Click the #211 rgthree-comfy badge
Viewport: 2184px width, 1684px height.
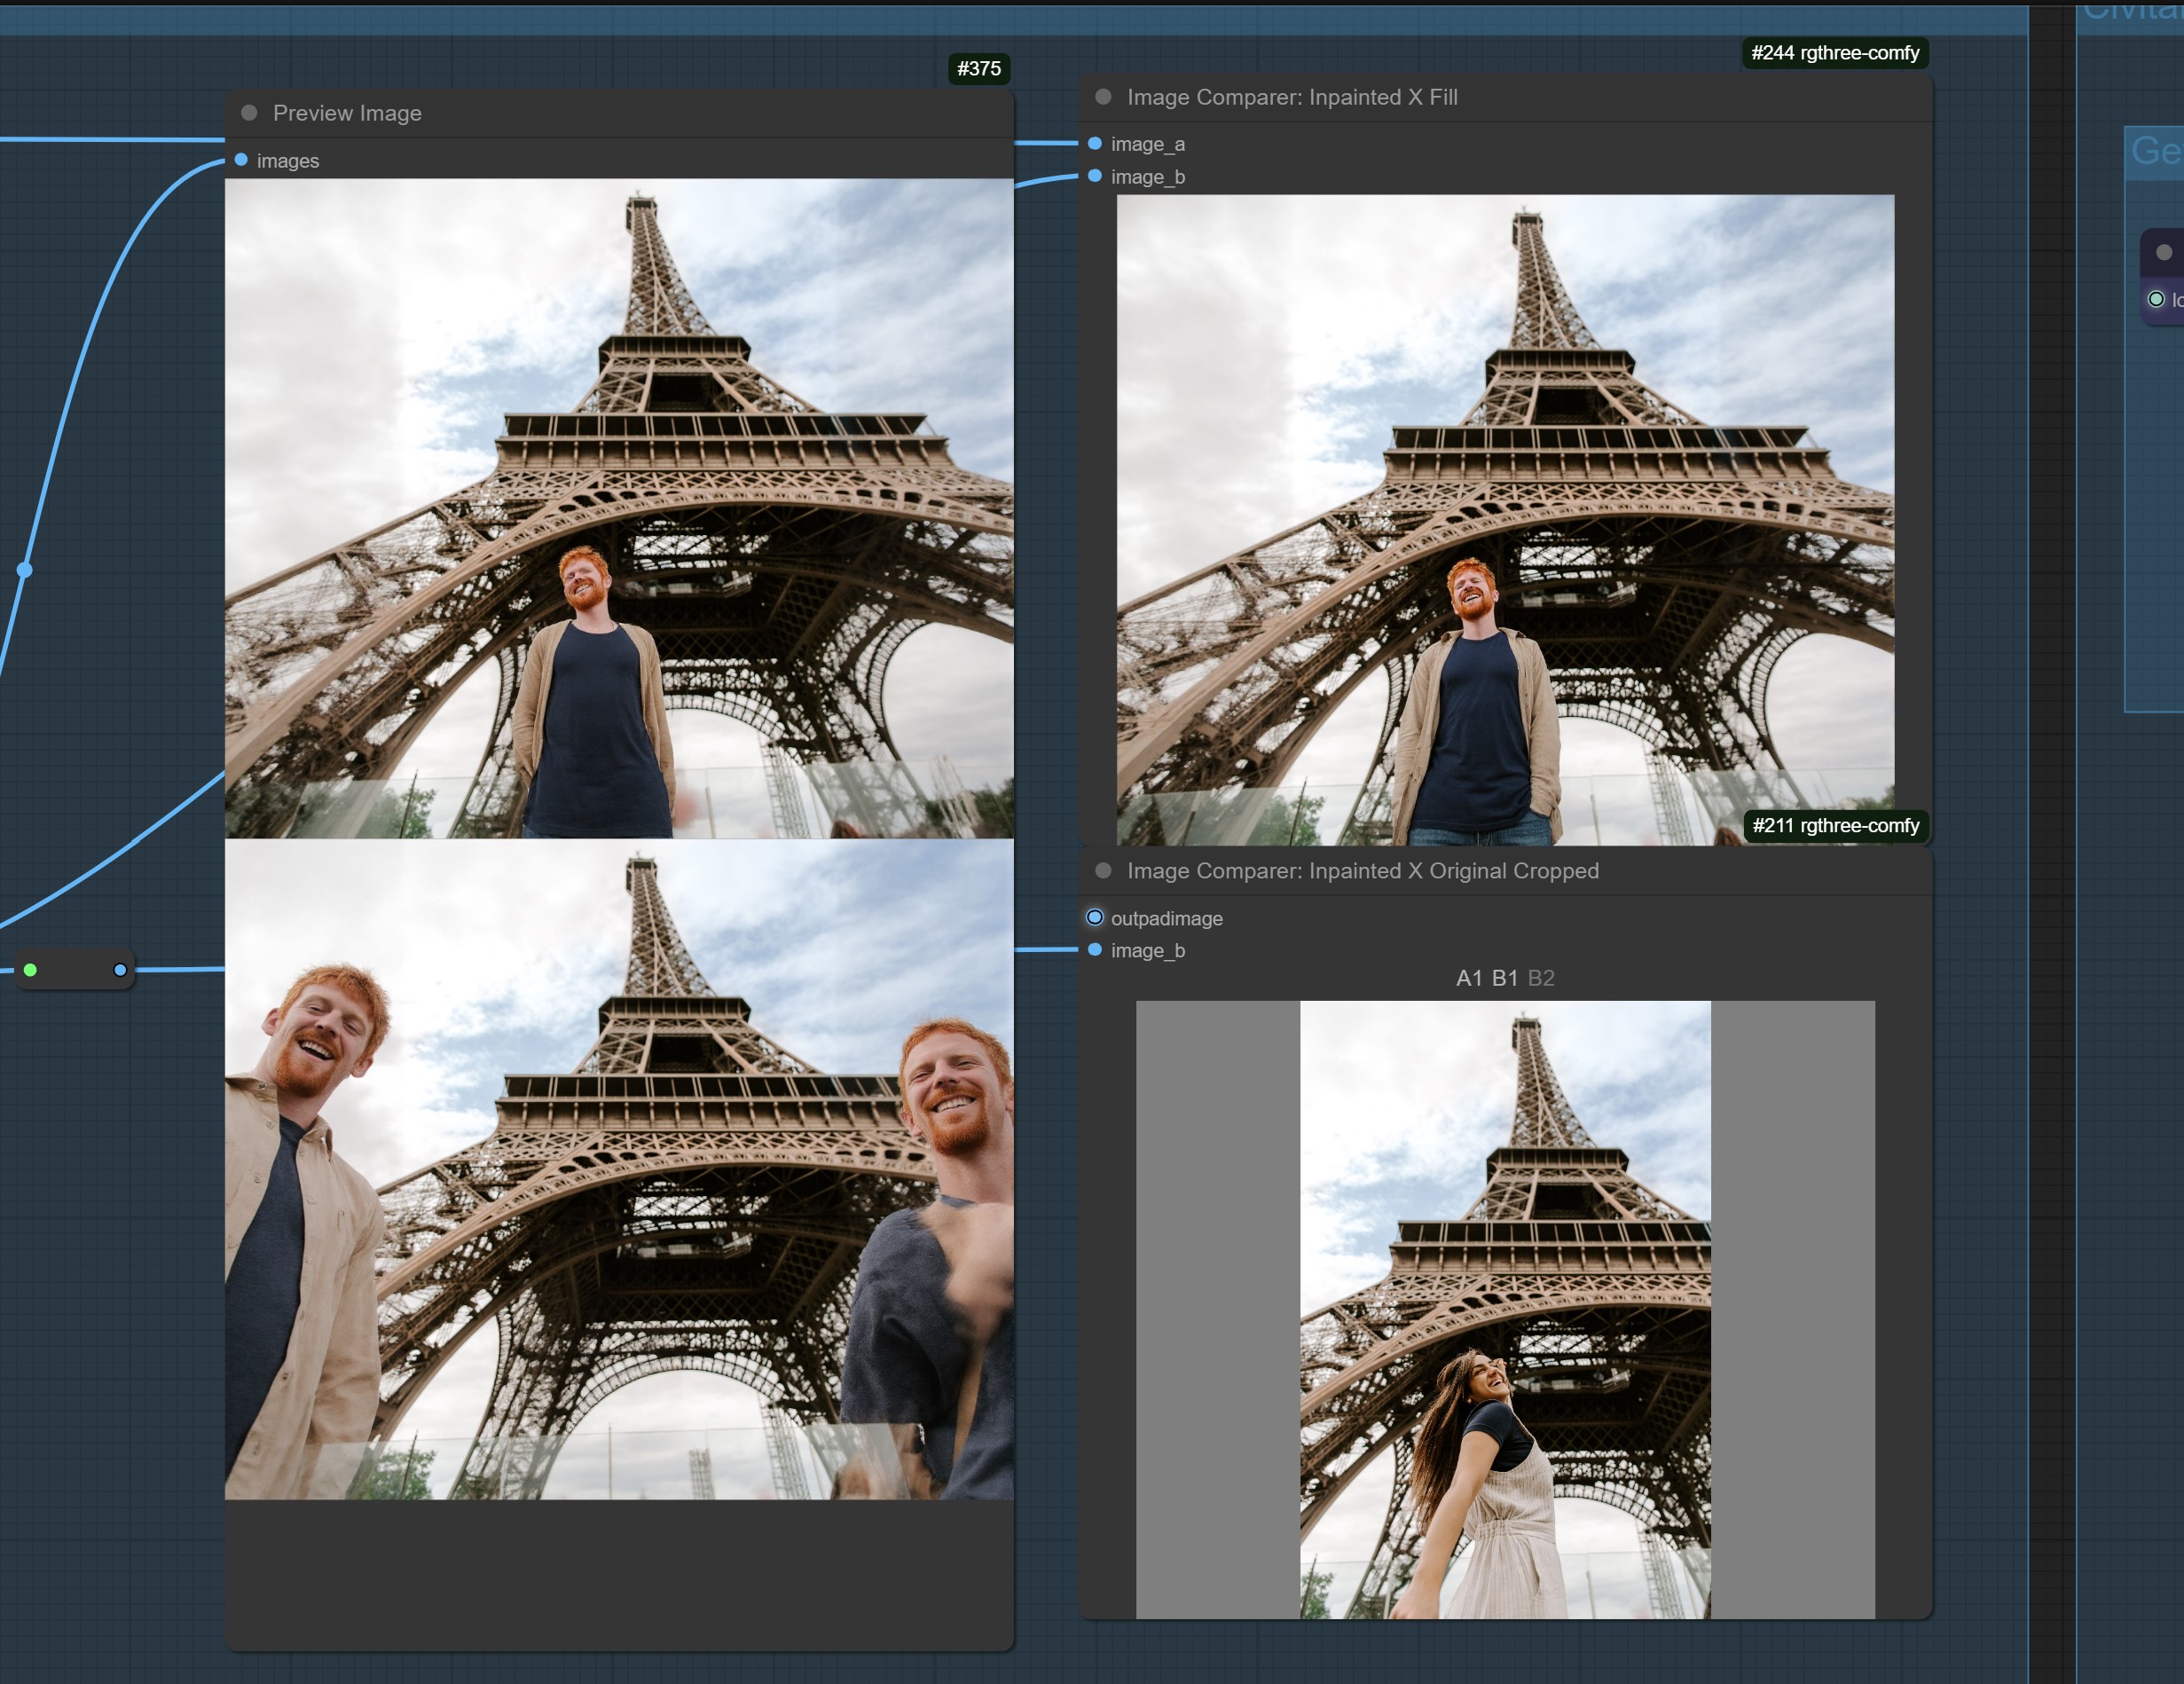coord(1834,826)
